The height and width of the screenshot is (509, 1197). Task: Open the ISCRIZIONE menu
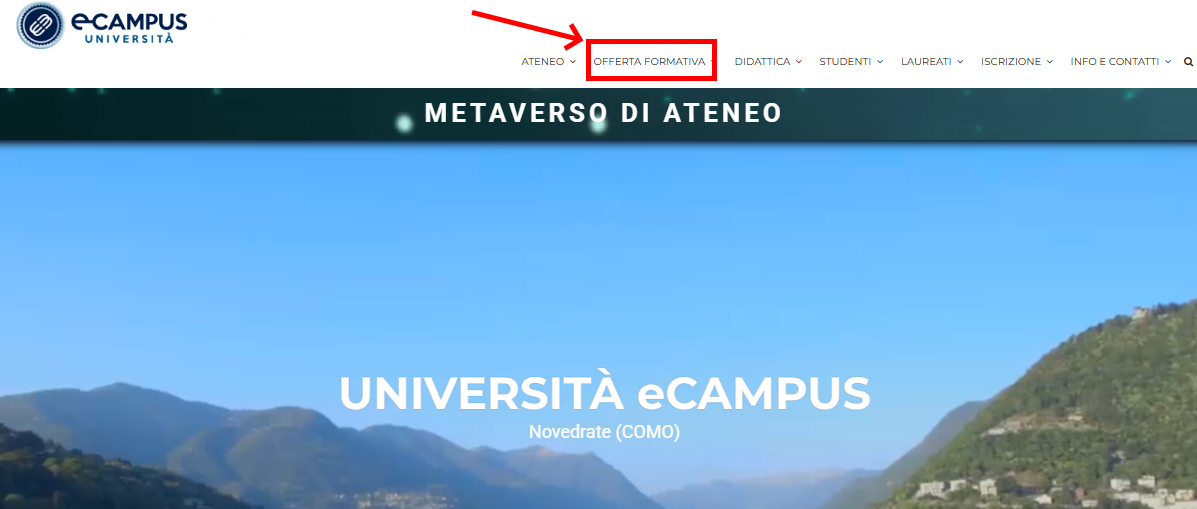[1011, 62]
